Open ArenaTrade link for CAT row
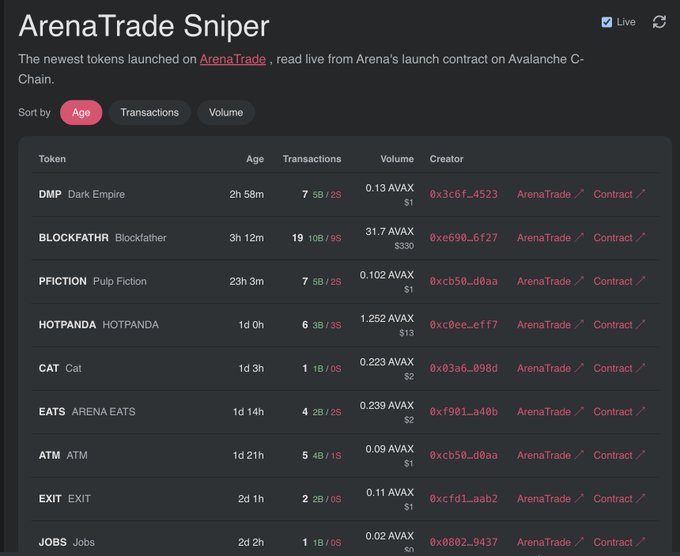Image resolution: width=680 pixels, height=556 pixels. (550, 368)
